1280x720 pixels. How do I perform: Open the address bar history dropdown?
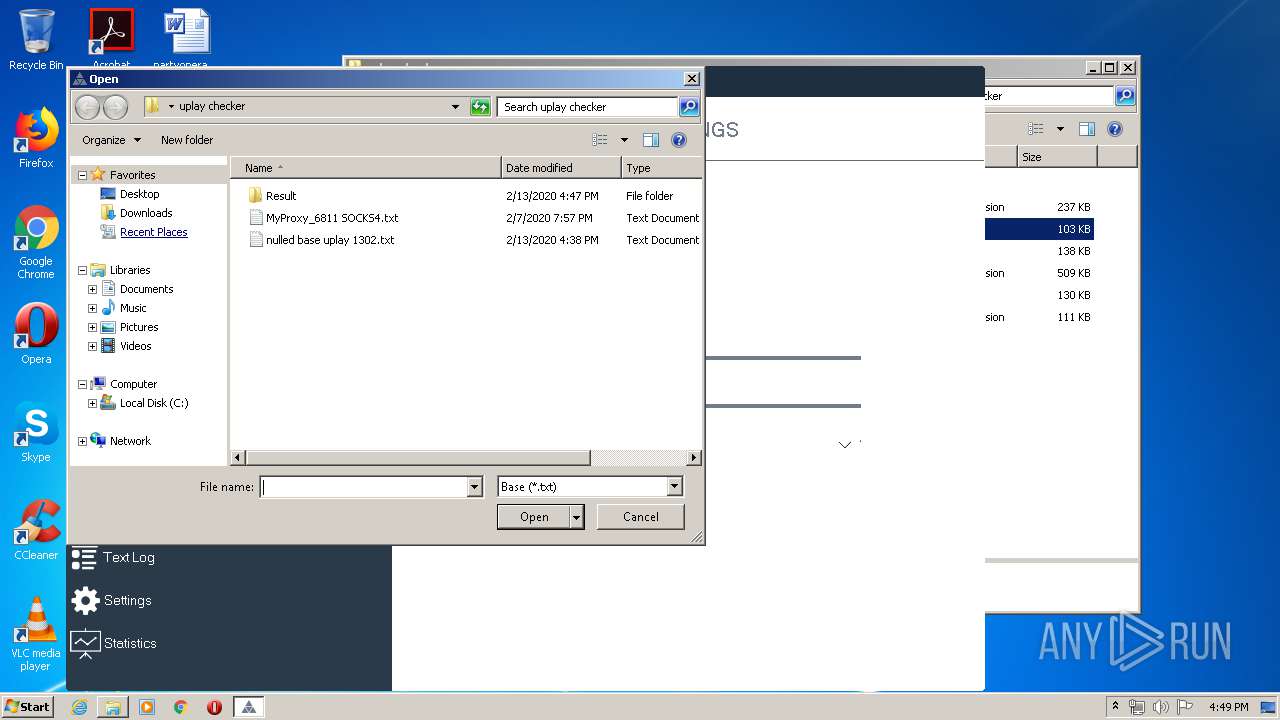[x=455, y=107]
